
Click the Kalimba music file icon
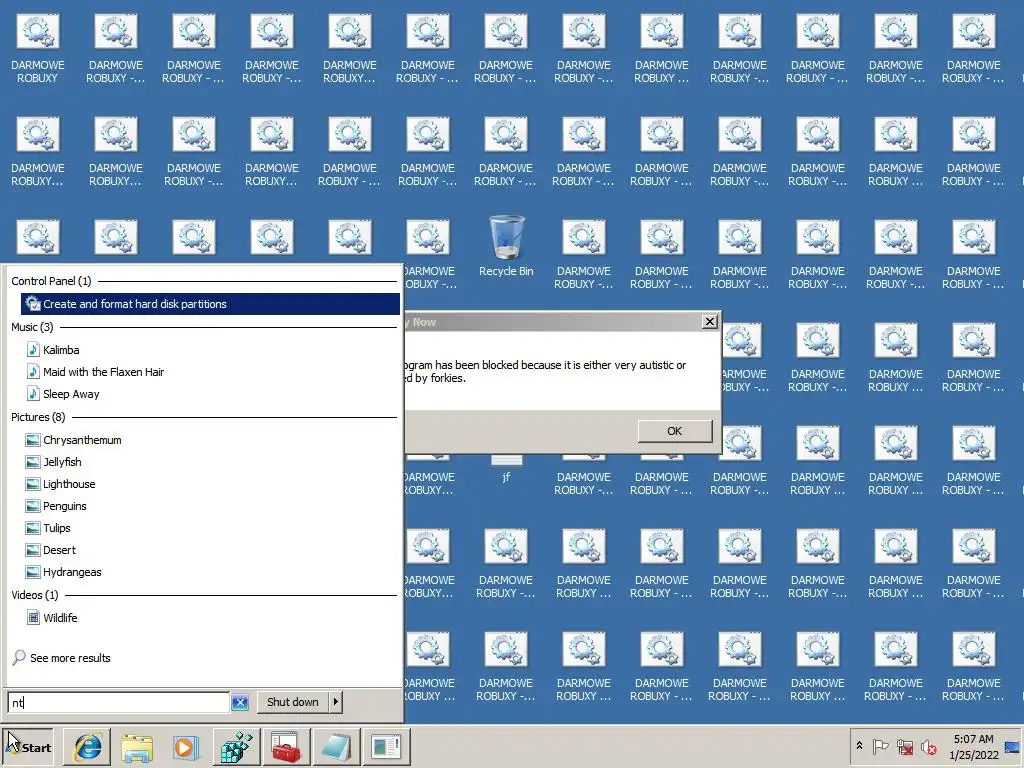(33, 349)
